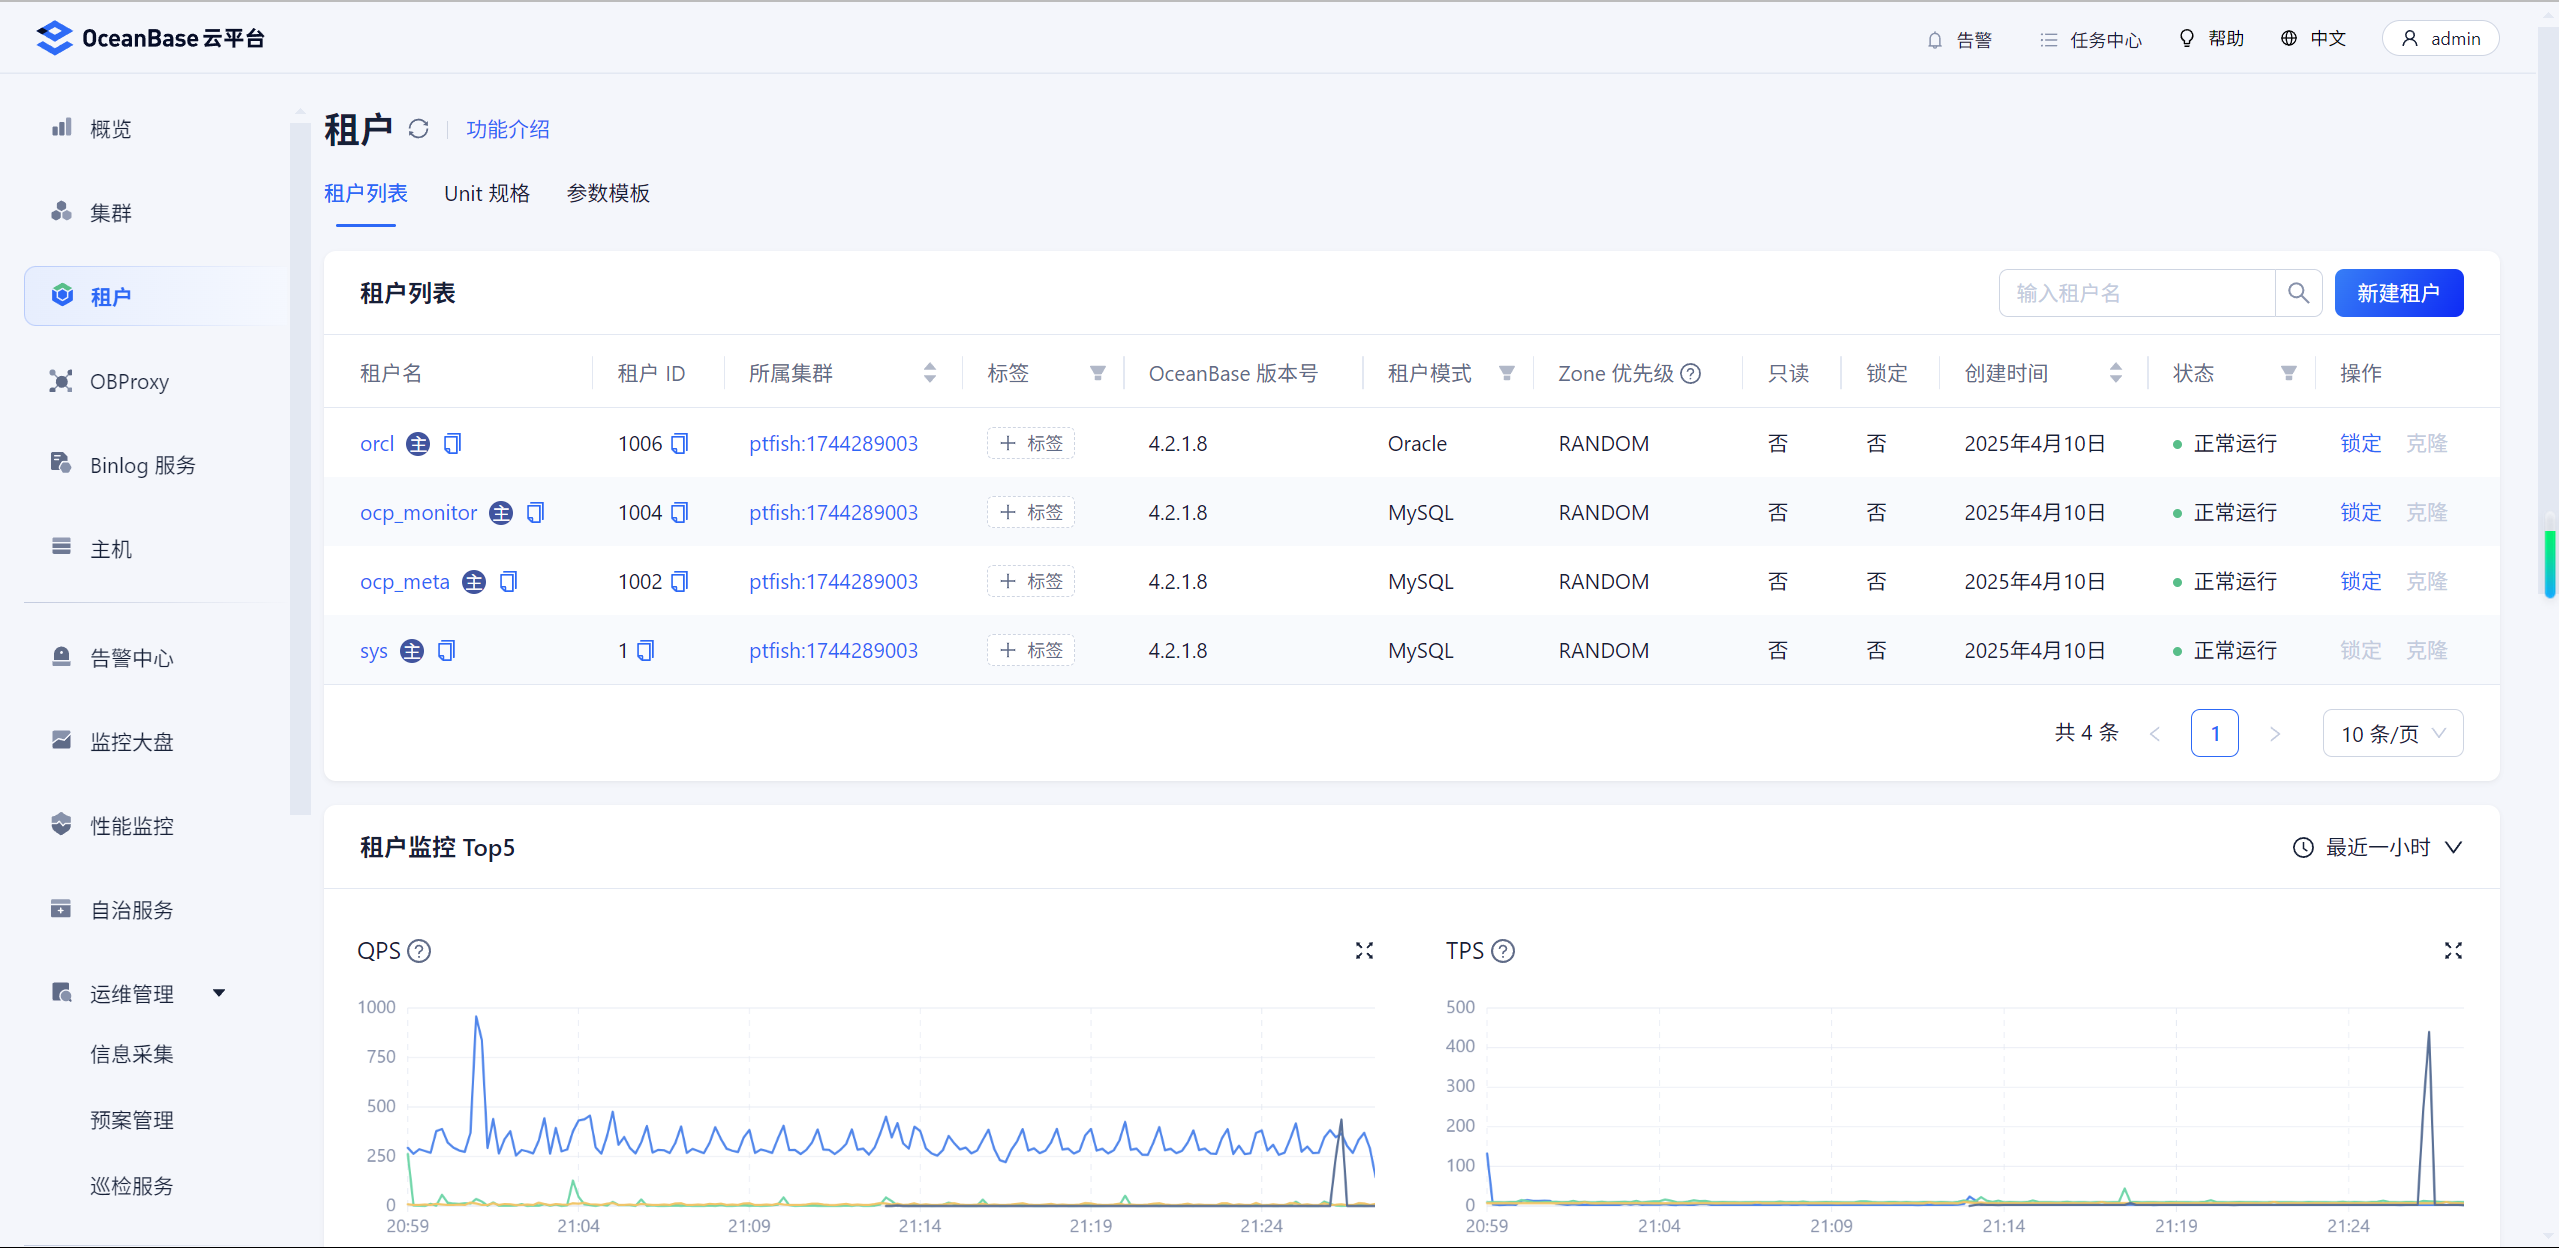Open 任务中心 task center in header
This screenshot has height=1248, width=2559.
click(x=2090, y=40)
